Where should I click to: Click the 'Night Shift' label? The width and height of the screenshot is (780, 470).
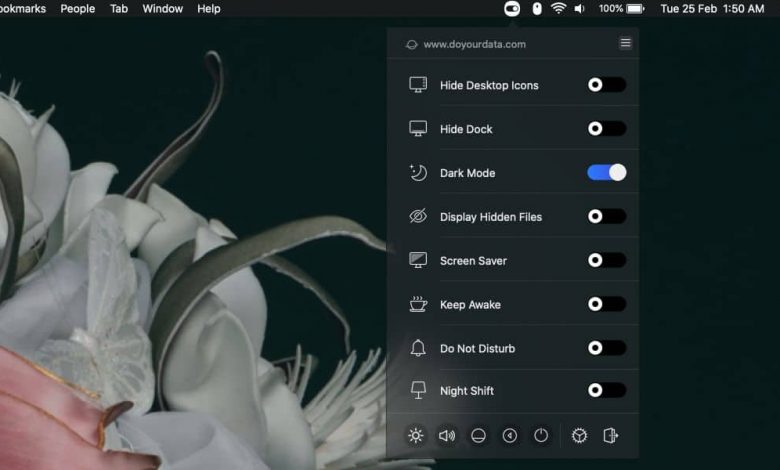point(467,391)
